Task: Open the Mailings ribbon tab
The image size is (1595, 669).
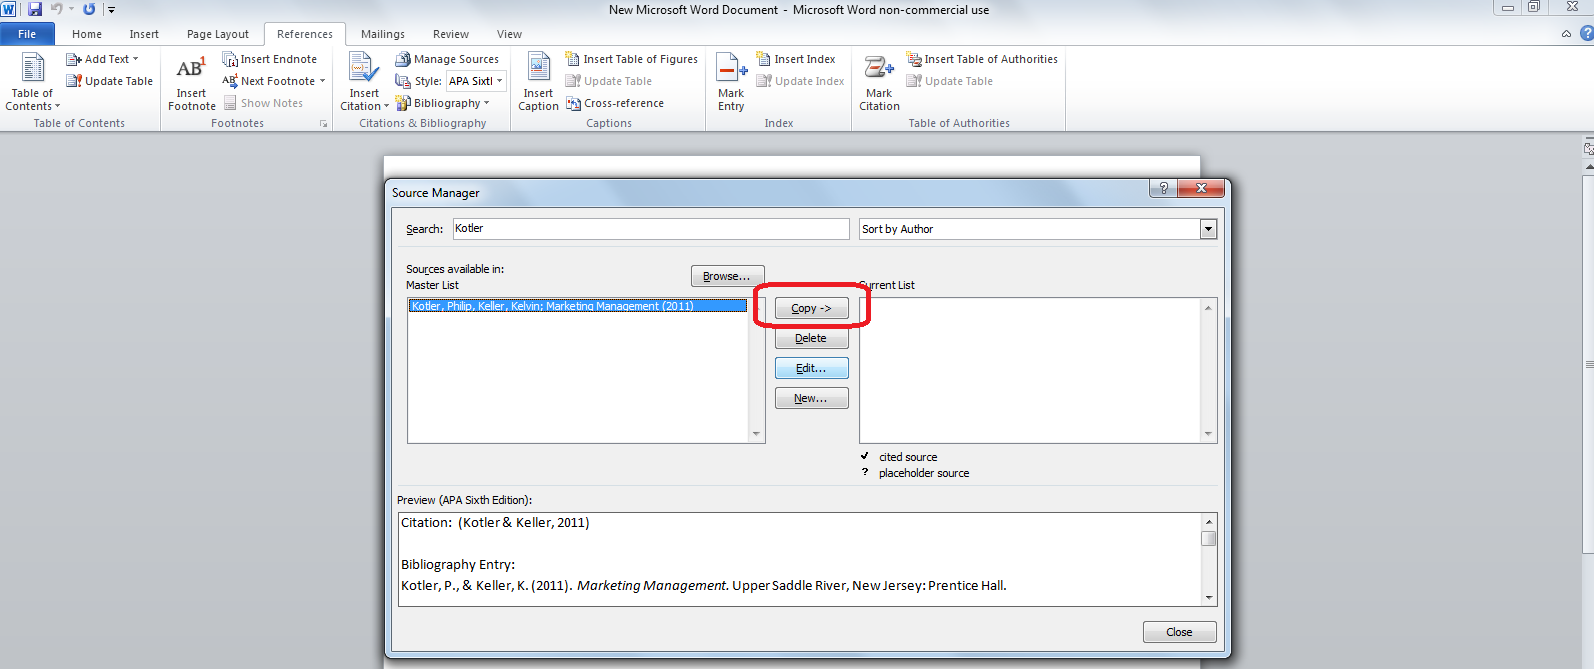Action: [x=382, y=34]
